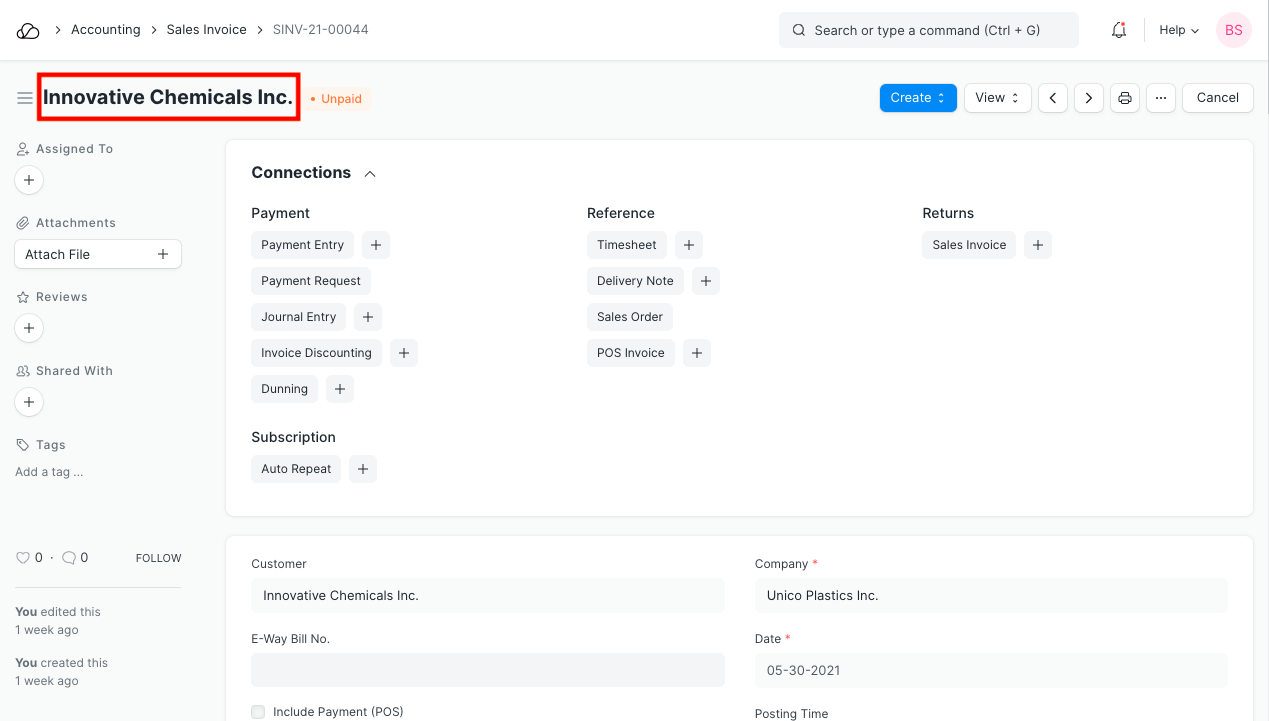
Task: Add a new Delivery Note with plus
Action: tap(705, 281)
